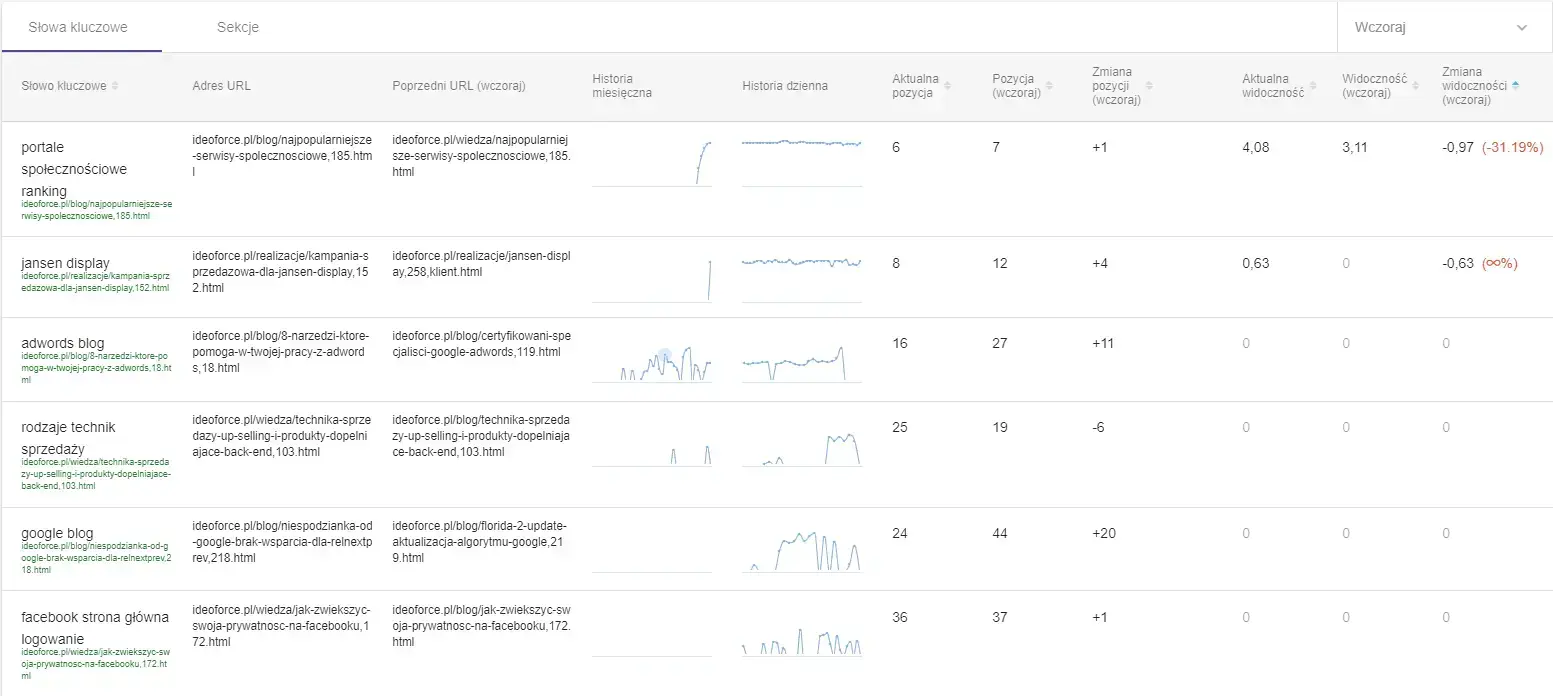
Task: Sort by Pozycja (wczoraj) column arrows
Action: (x=1048, y=86)
